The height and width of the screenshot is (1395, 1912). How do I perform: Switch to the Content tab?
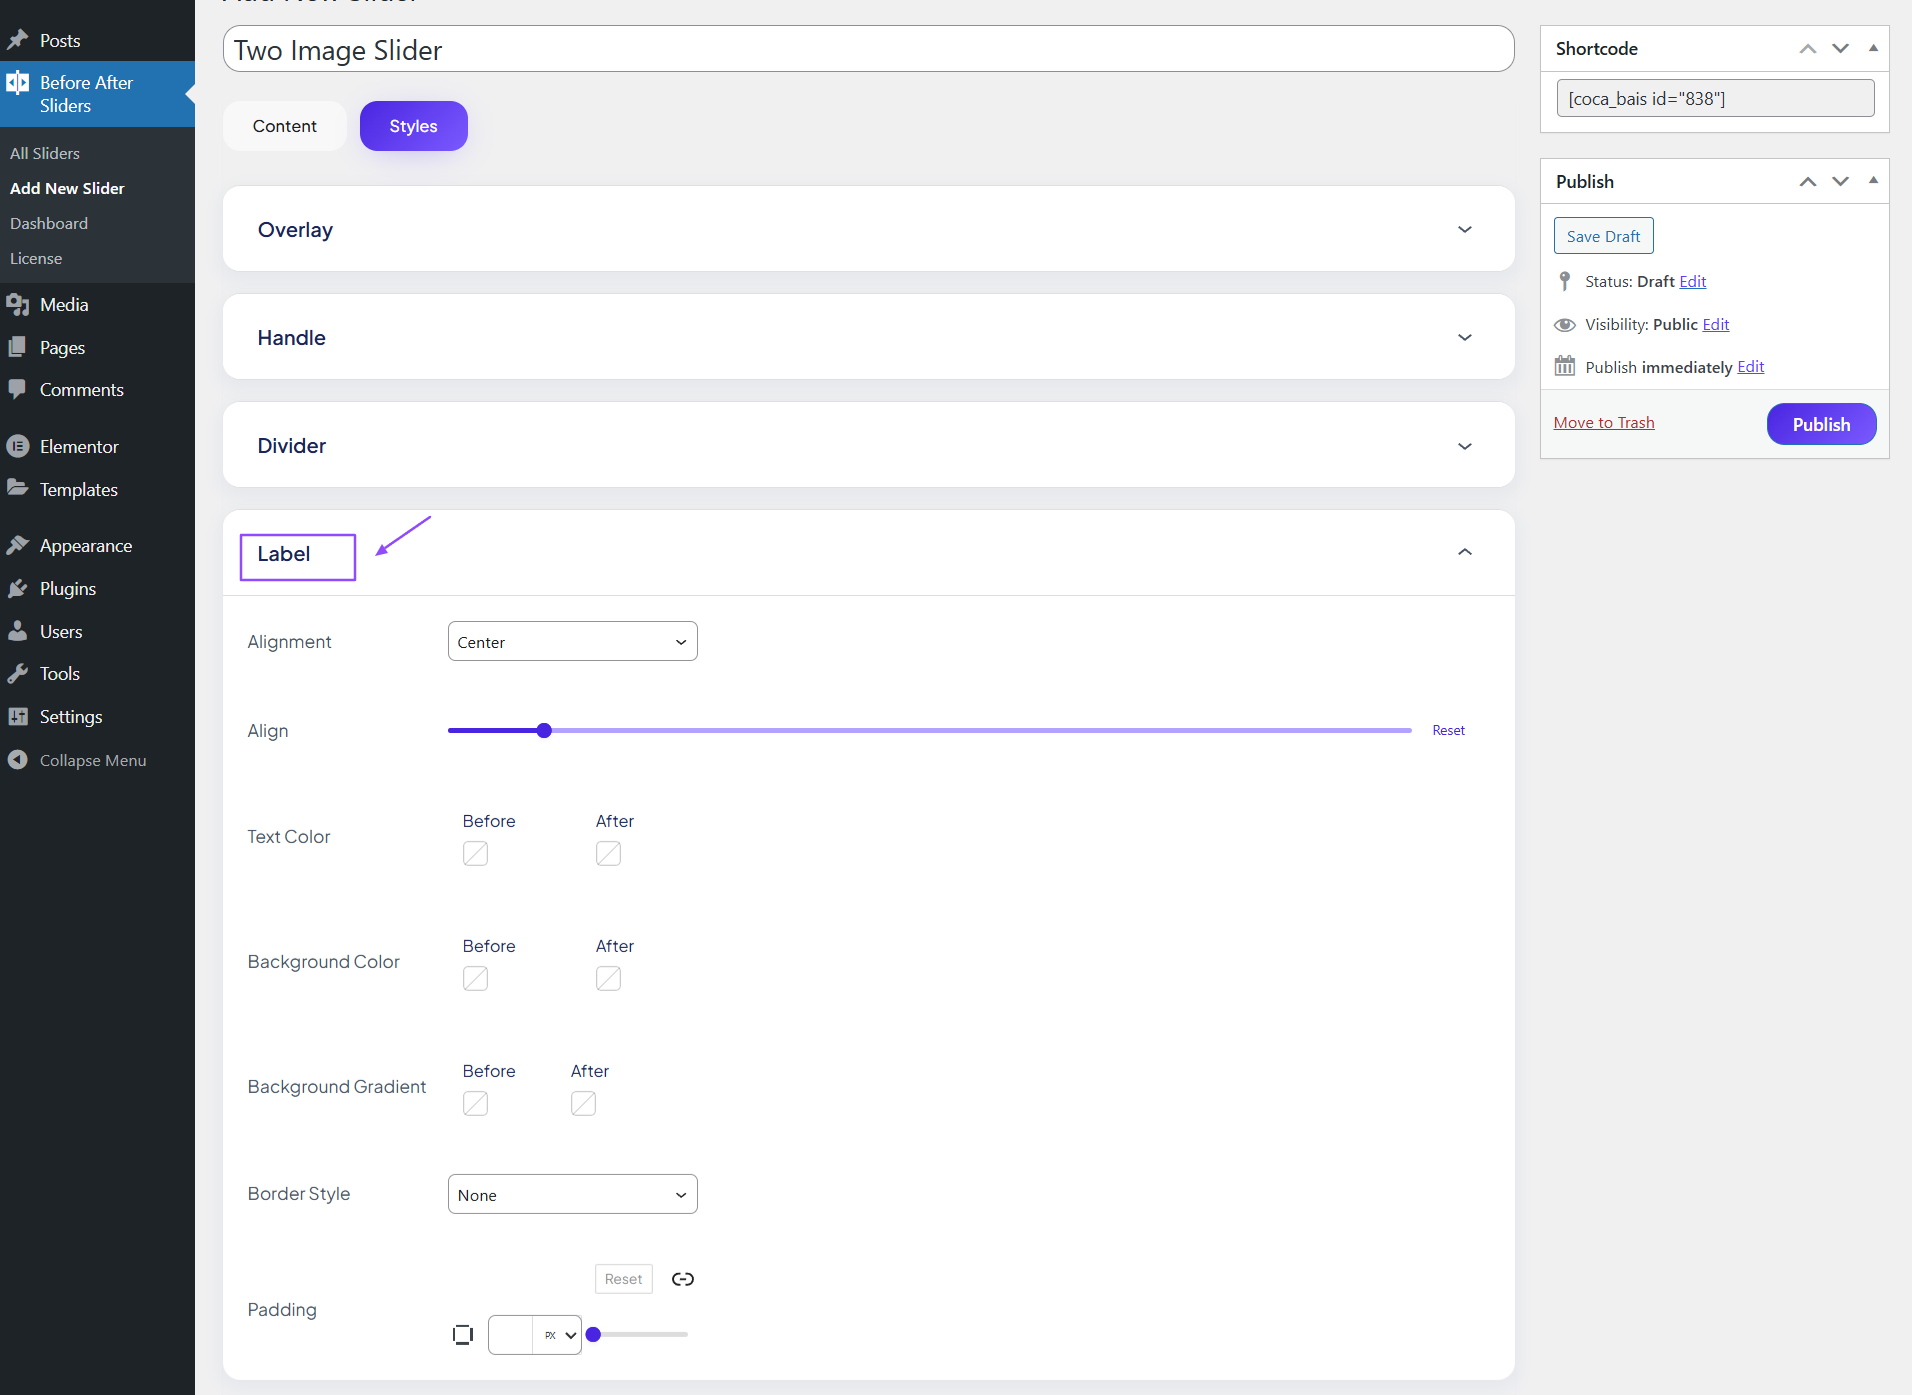pos(285,126)
